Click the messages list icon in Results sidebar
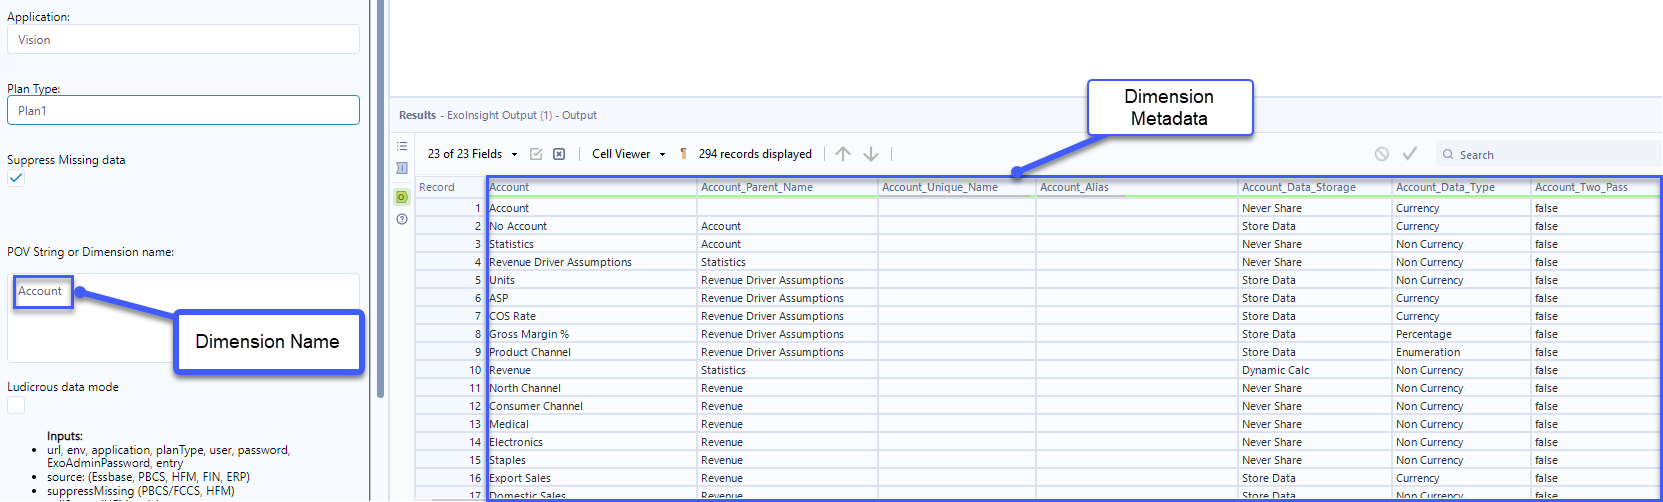Viewport: 1663px width, 502px height. [402, 146]
